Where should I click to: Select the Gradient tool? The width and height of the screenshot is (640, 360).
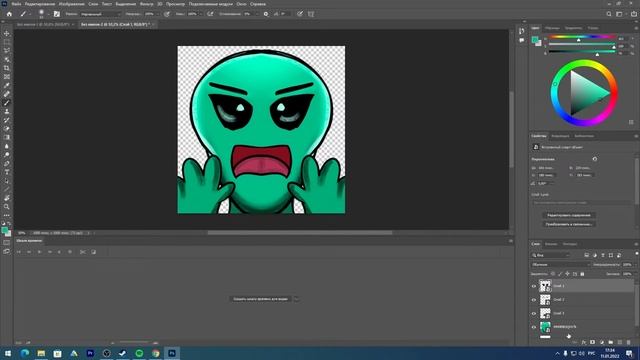(7, 138)
